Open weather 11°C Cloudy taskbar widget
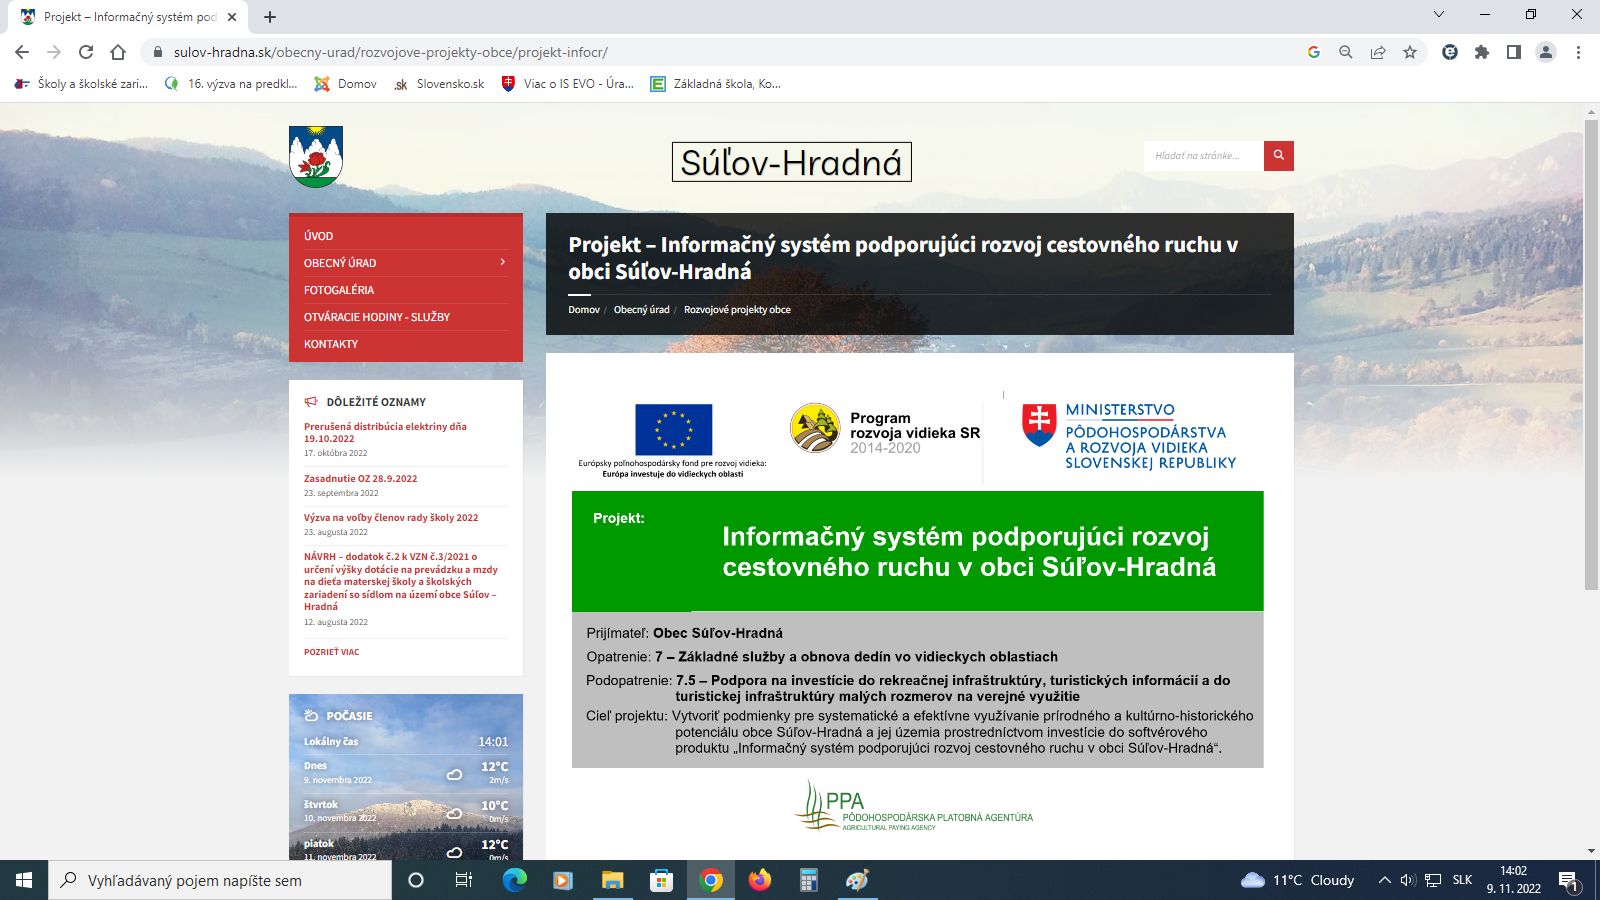This screenshot has height=900, width=1600. pyautogui.click(x=1297, y=880)
